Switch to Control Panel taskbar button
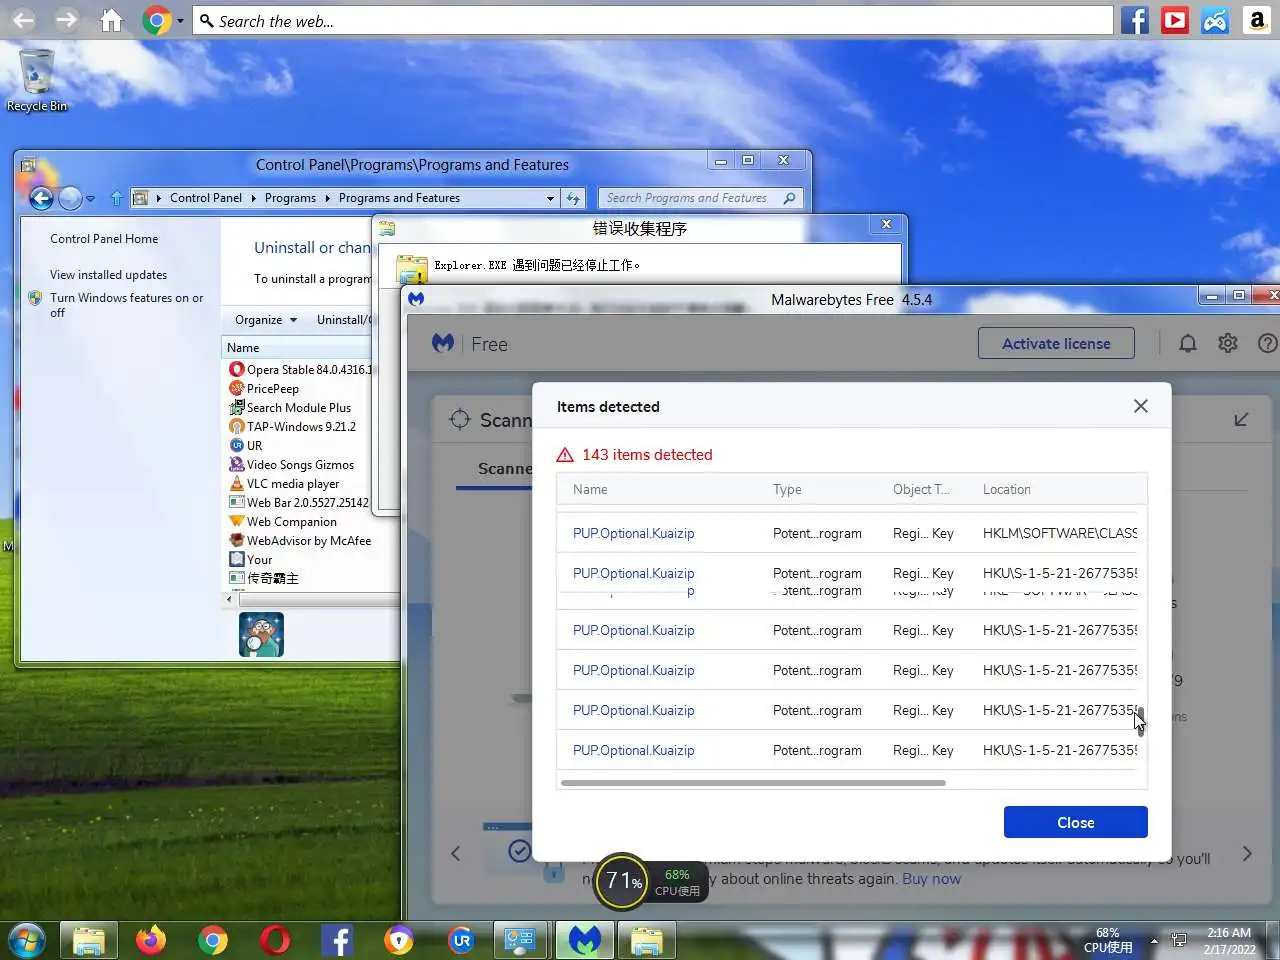The height and width of the screenshot is (960, 1280). tap(521, 940)
